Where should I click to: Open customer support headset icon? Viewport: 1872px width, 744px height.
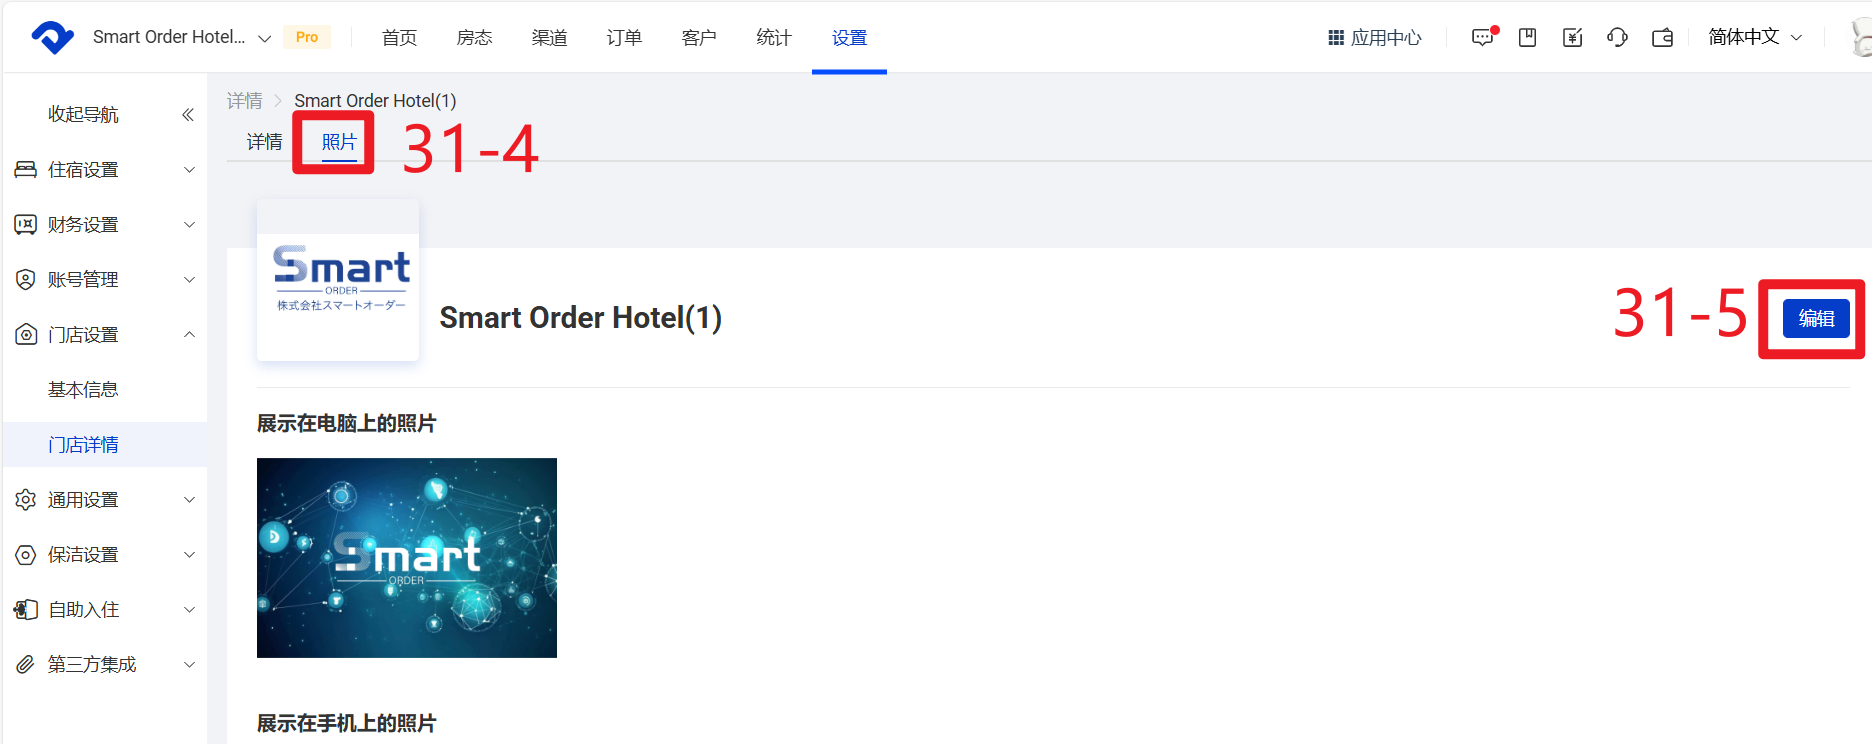tap(1617, 38)
